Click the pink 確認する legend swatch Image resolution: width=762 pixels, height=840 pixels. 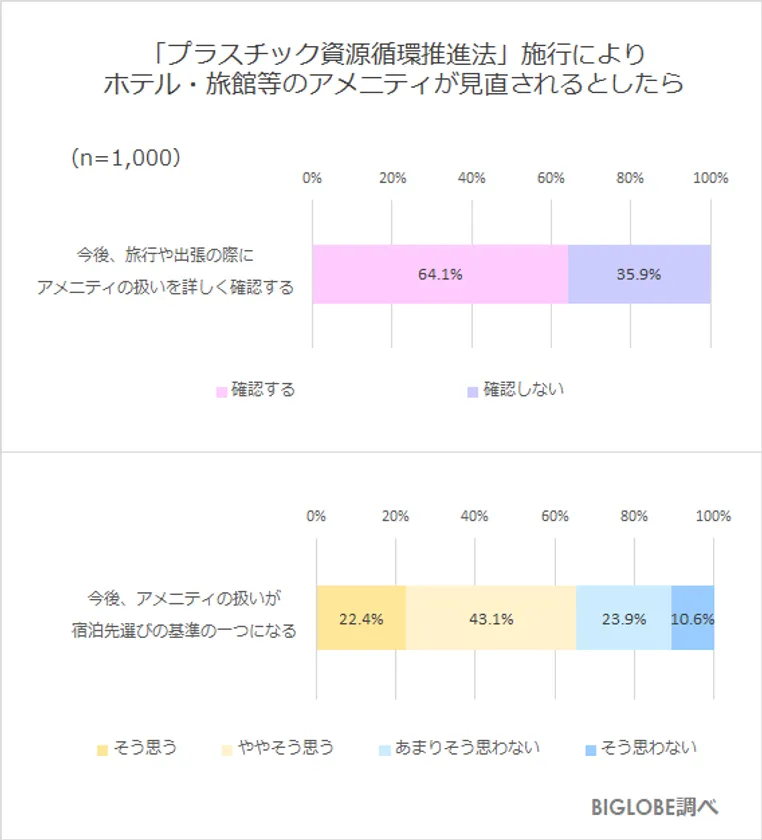tap(221, 391)
